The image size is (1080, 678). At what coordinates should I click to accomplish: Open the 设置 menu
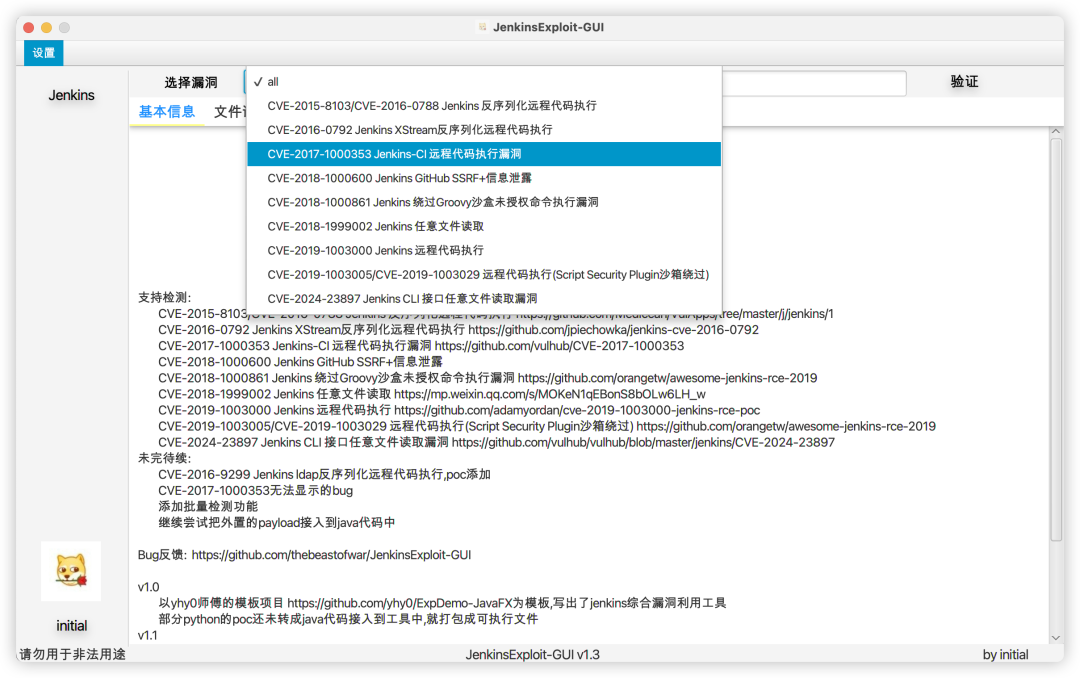click(x=43, y=53)
